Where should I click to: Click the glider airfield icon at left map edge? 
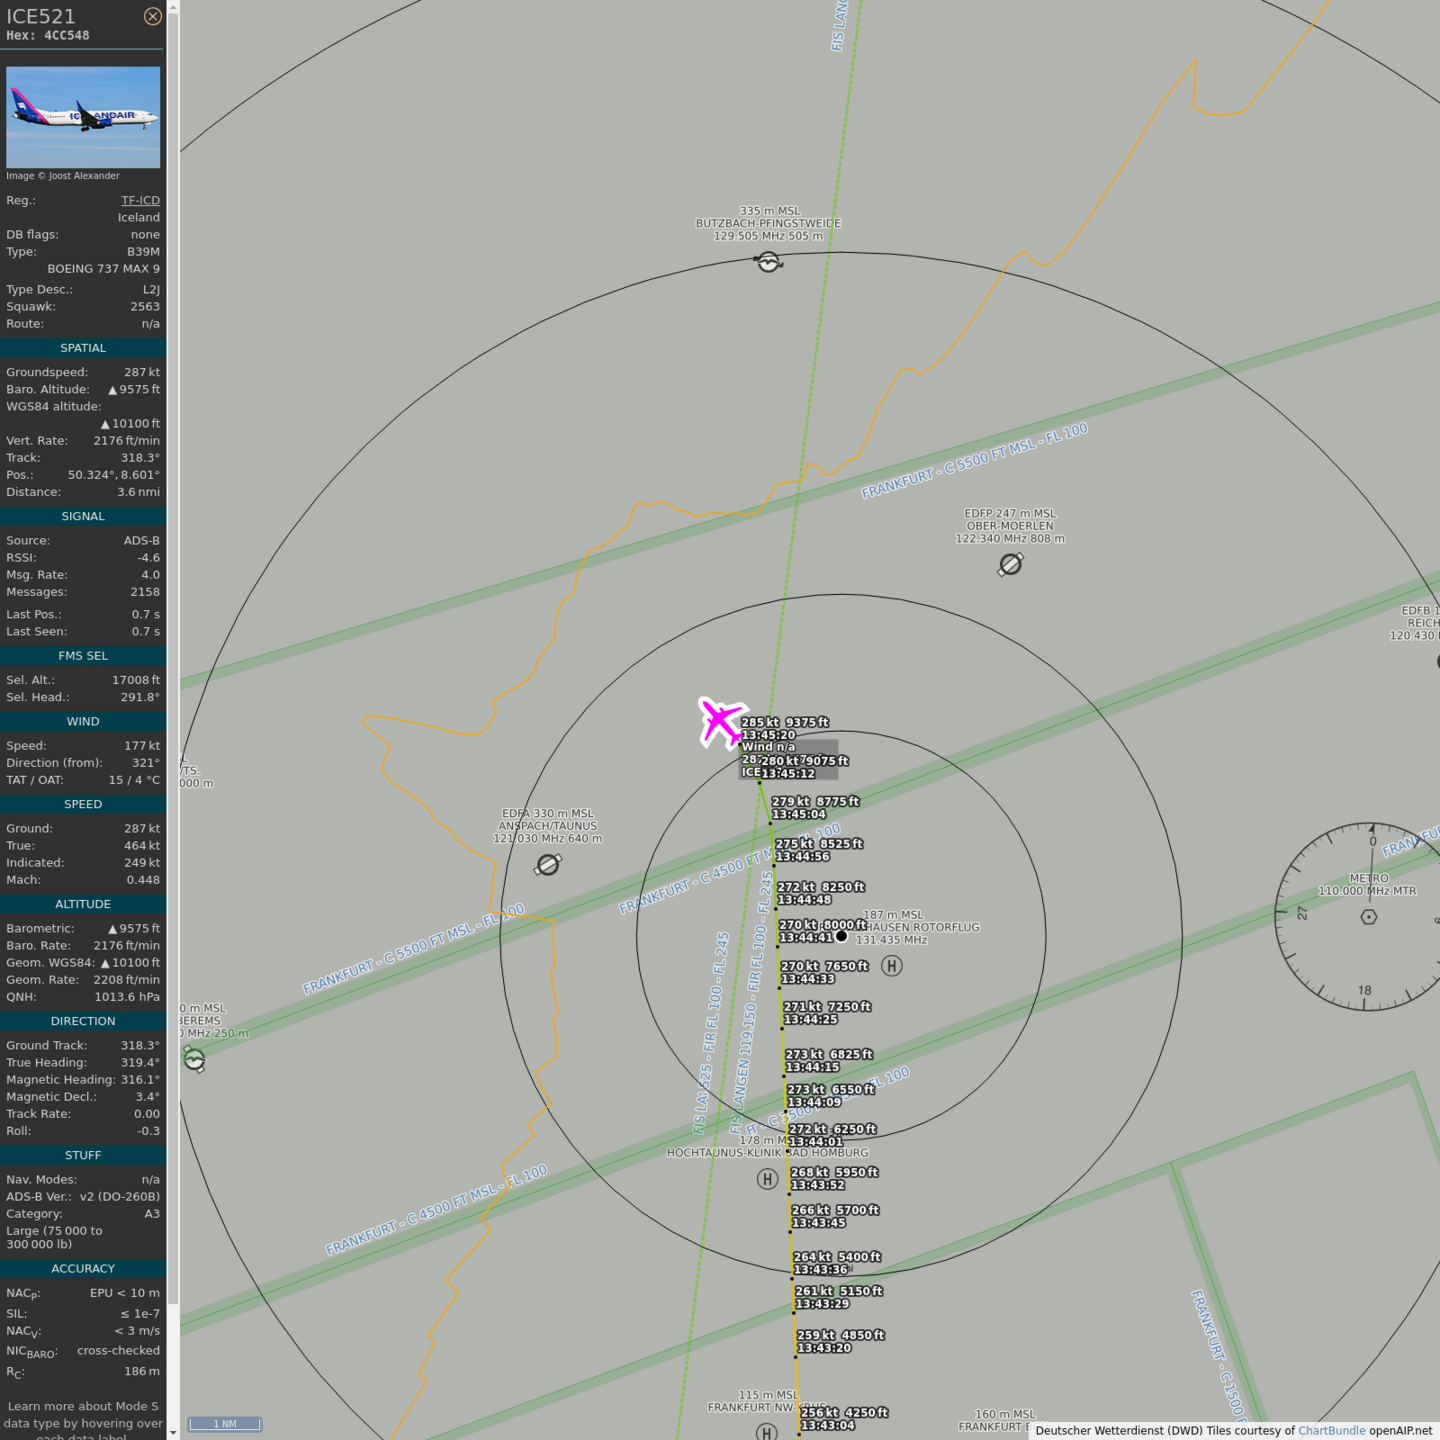(x=194, y=1060)
